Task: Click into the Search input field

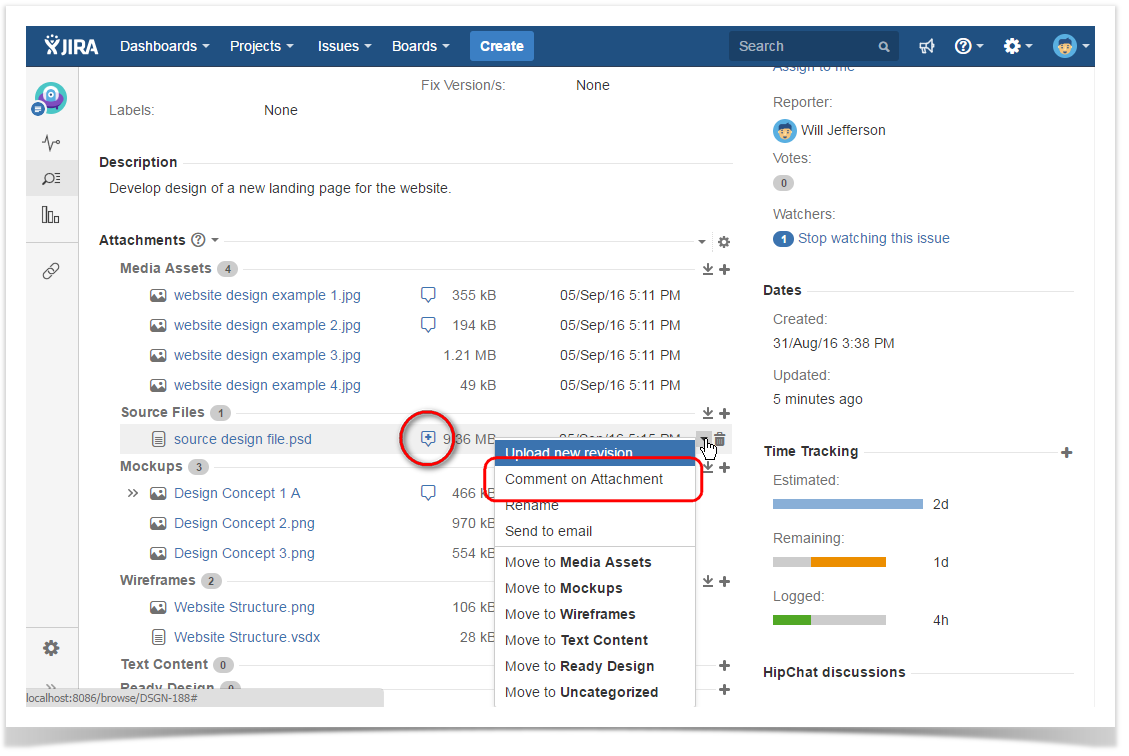Action: pos(805,46)
